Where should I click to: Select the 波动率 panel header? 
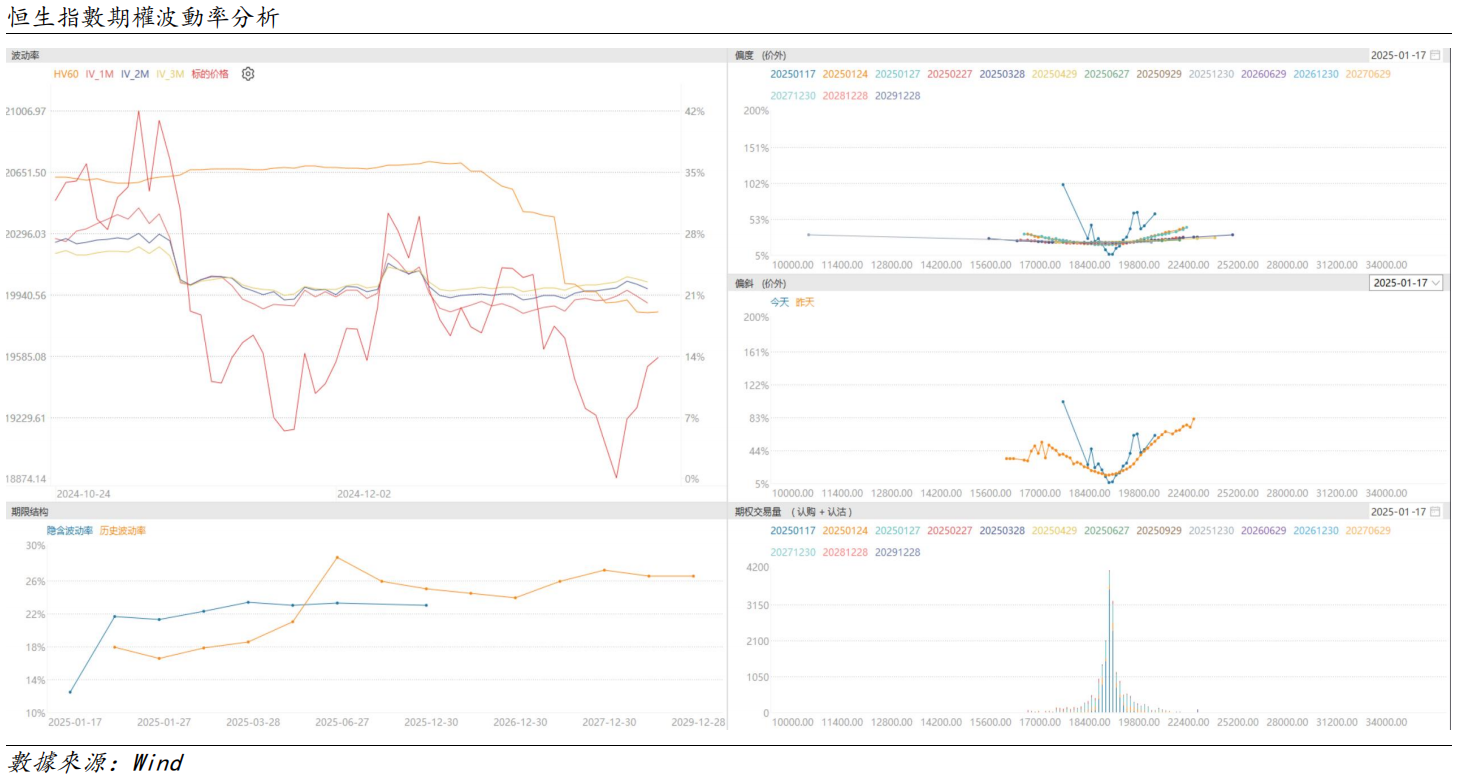[25, 55]
